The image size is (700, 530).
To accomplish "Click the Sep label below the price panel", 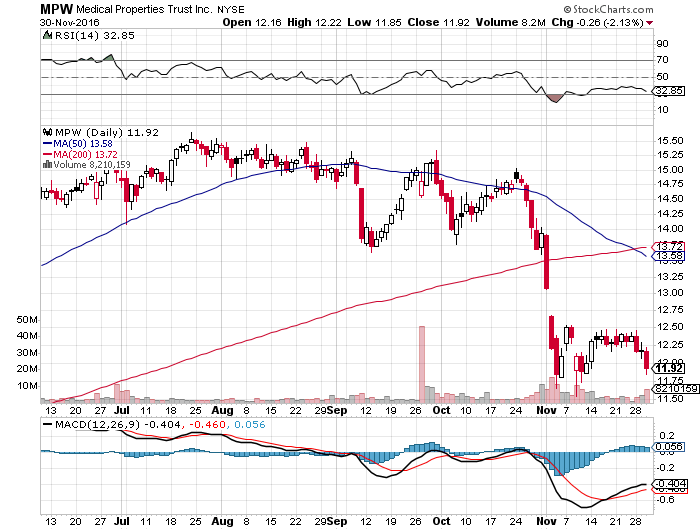I will [337, 411].
